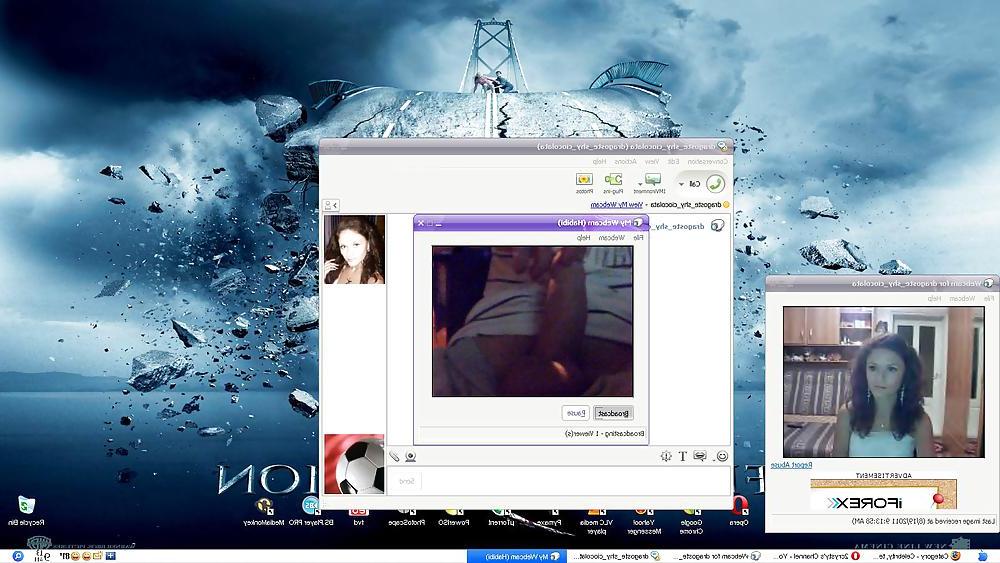Open the Actions menu in chat window

pos(625,162)
